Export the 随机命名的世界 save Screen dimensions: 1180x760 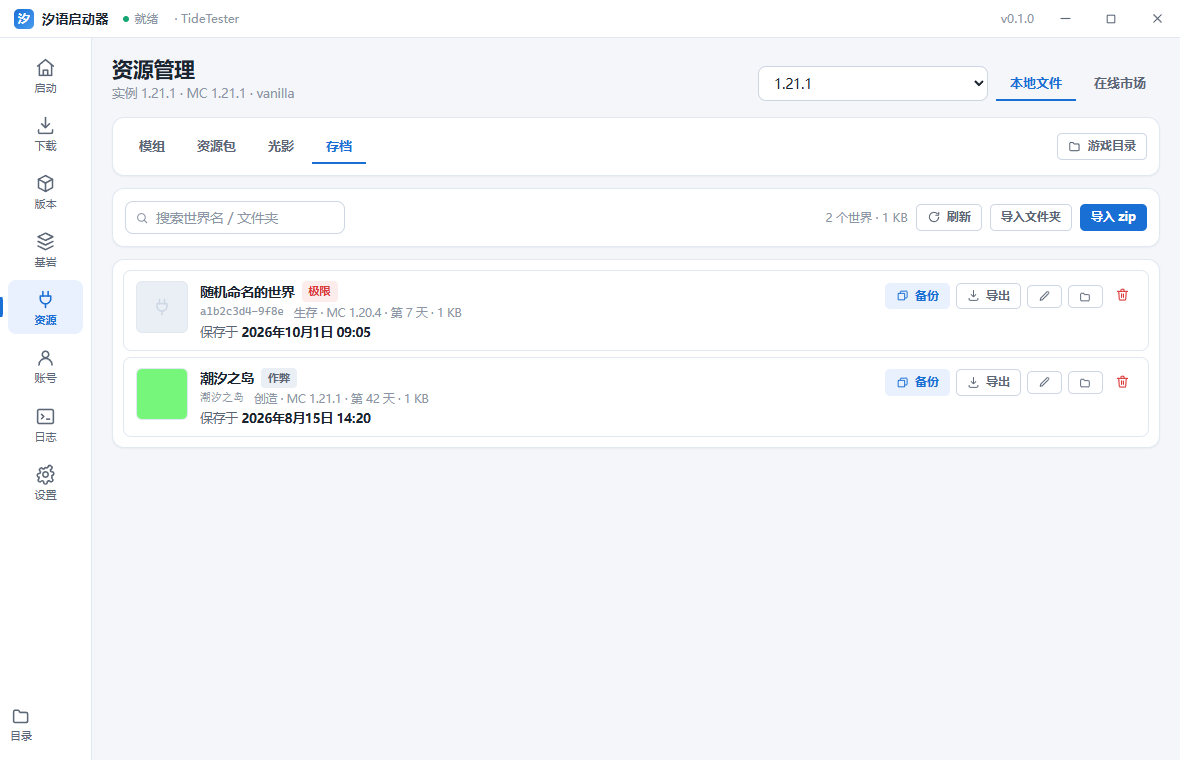988,296
